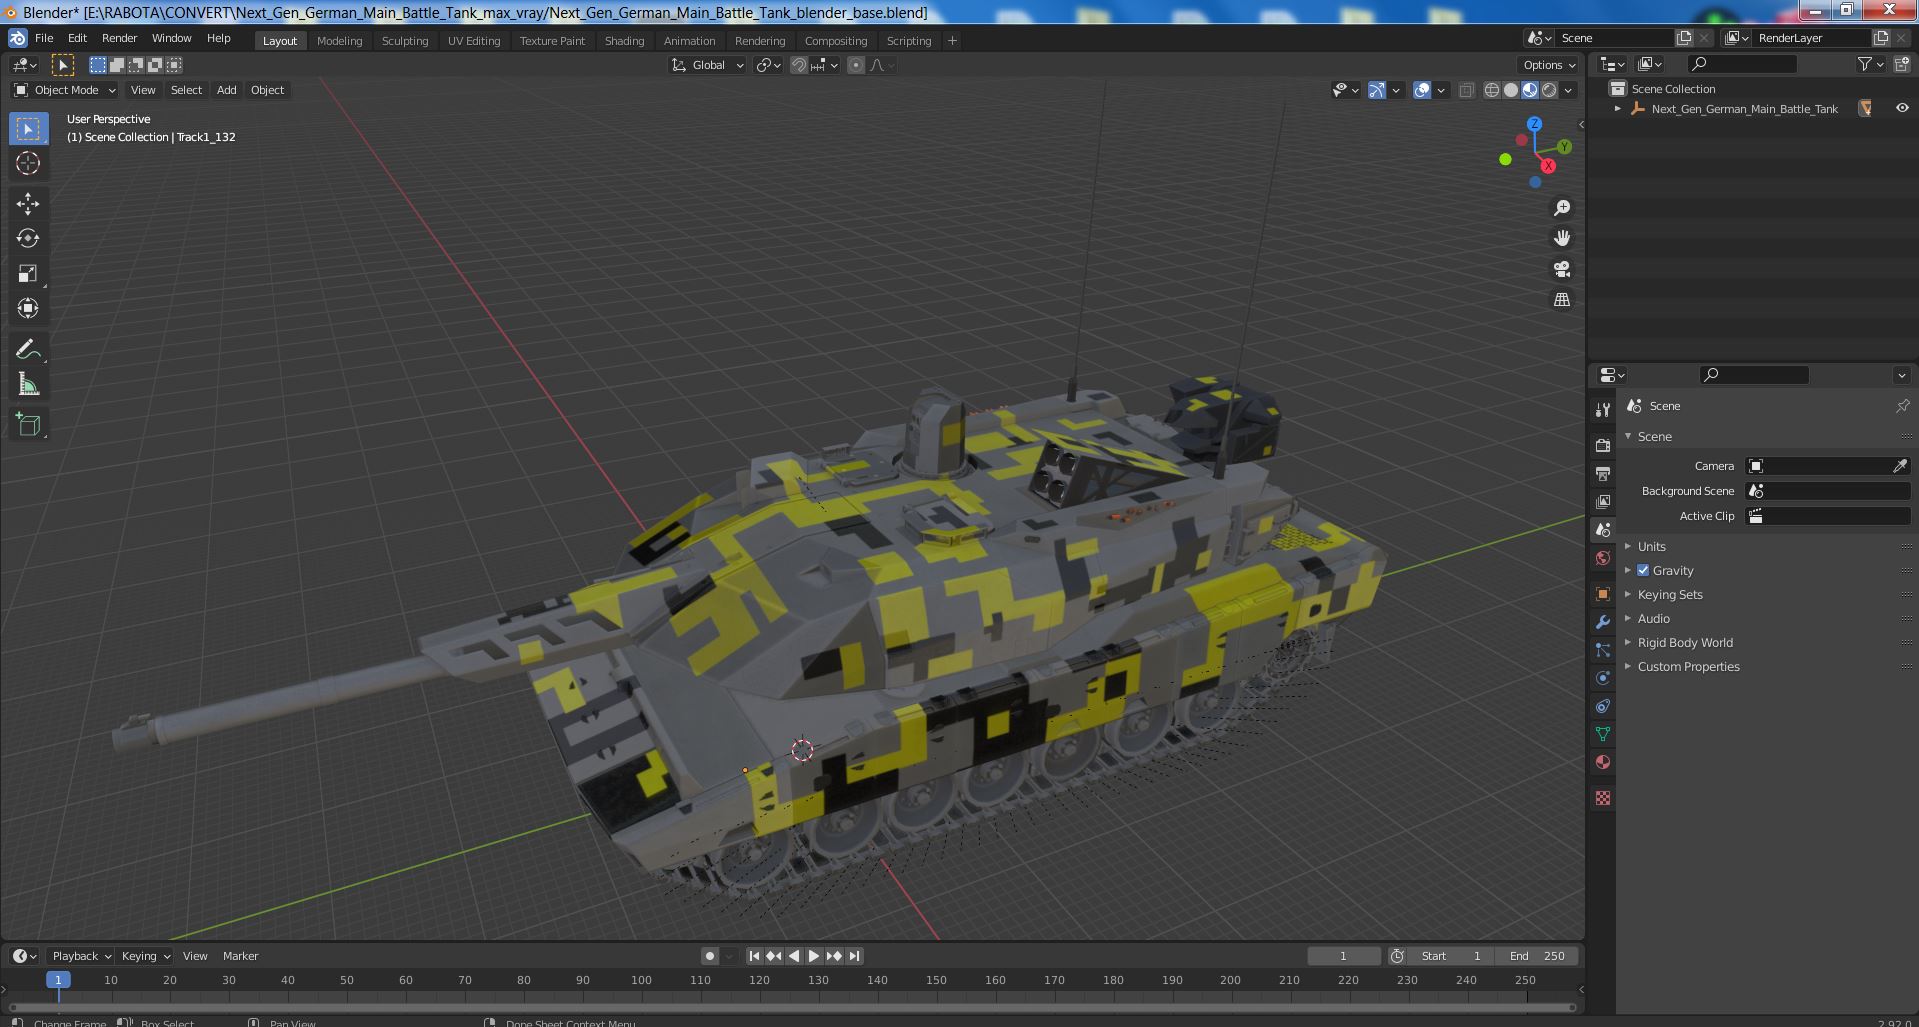1919x1027 pixels.
Task: Open the Tool properties tab
Action: (x=1603, y=410)
